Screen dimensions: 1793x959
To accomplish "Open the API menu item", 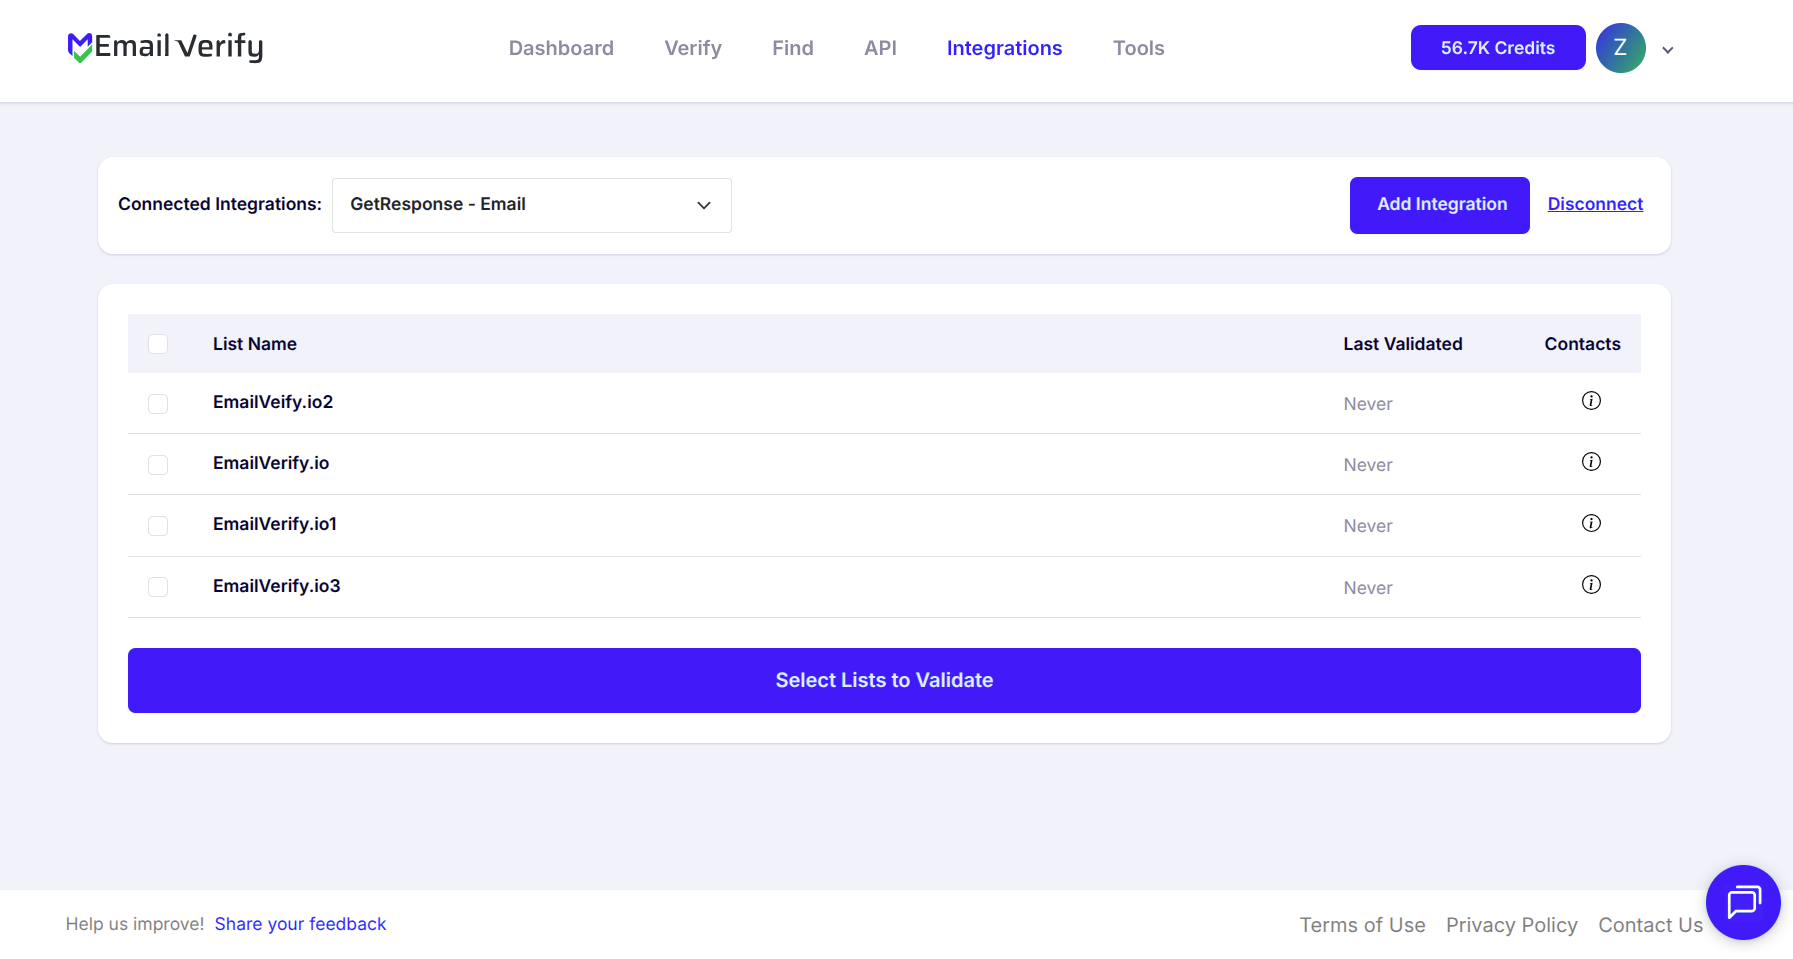I will (880, 48).
